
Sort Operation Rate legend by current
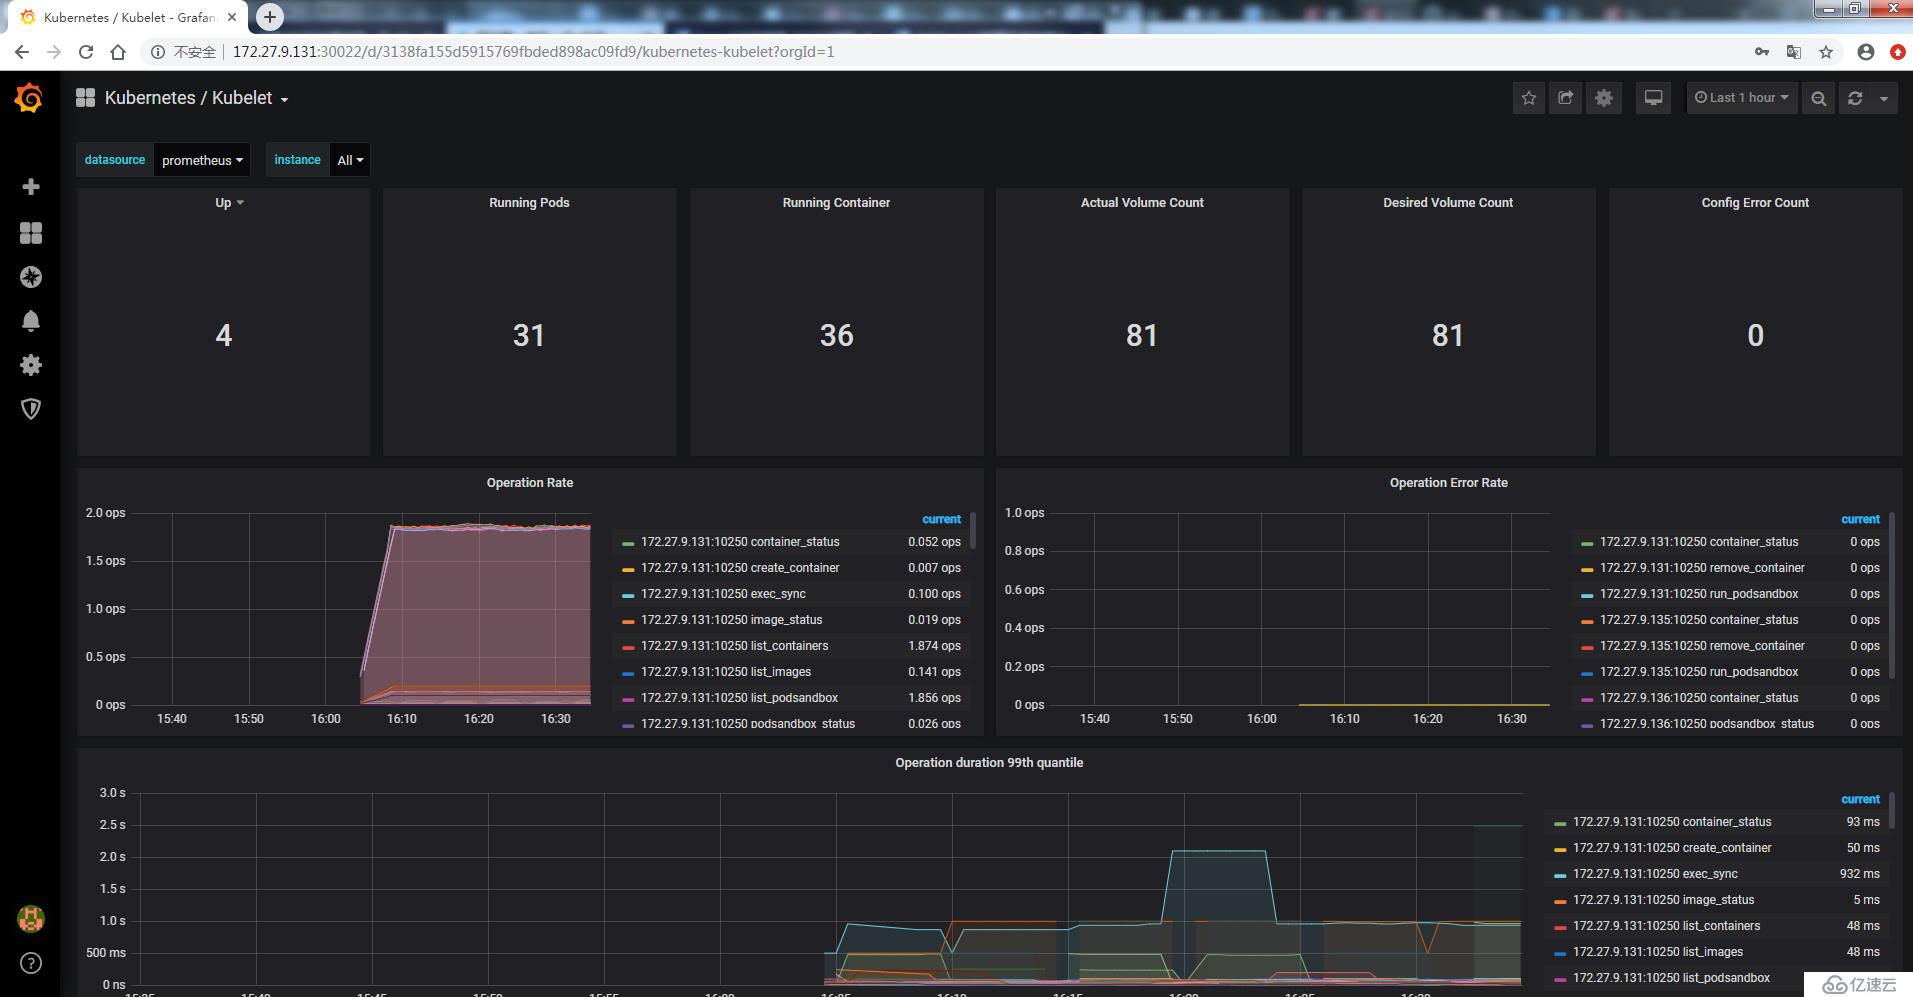coord(941,519)
